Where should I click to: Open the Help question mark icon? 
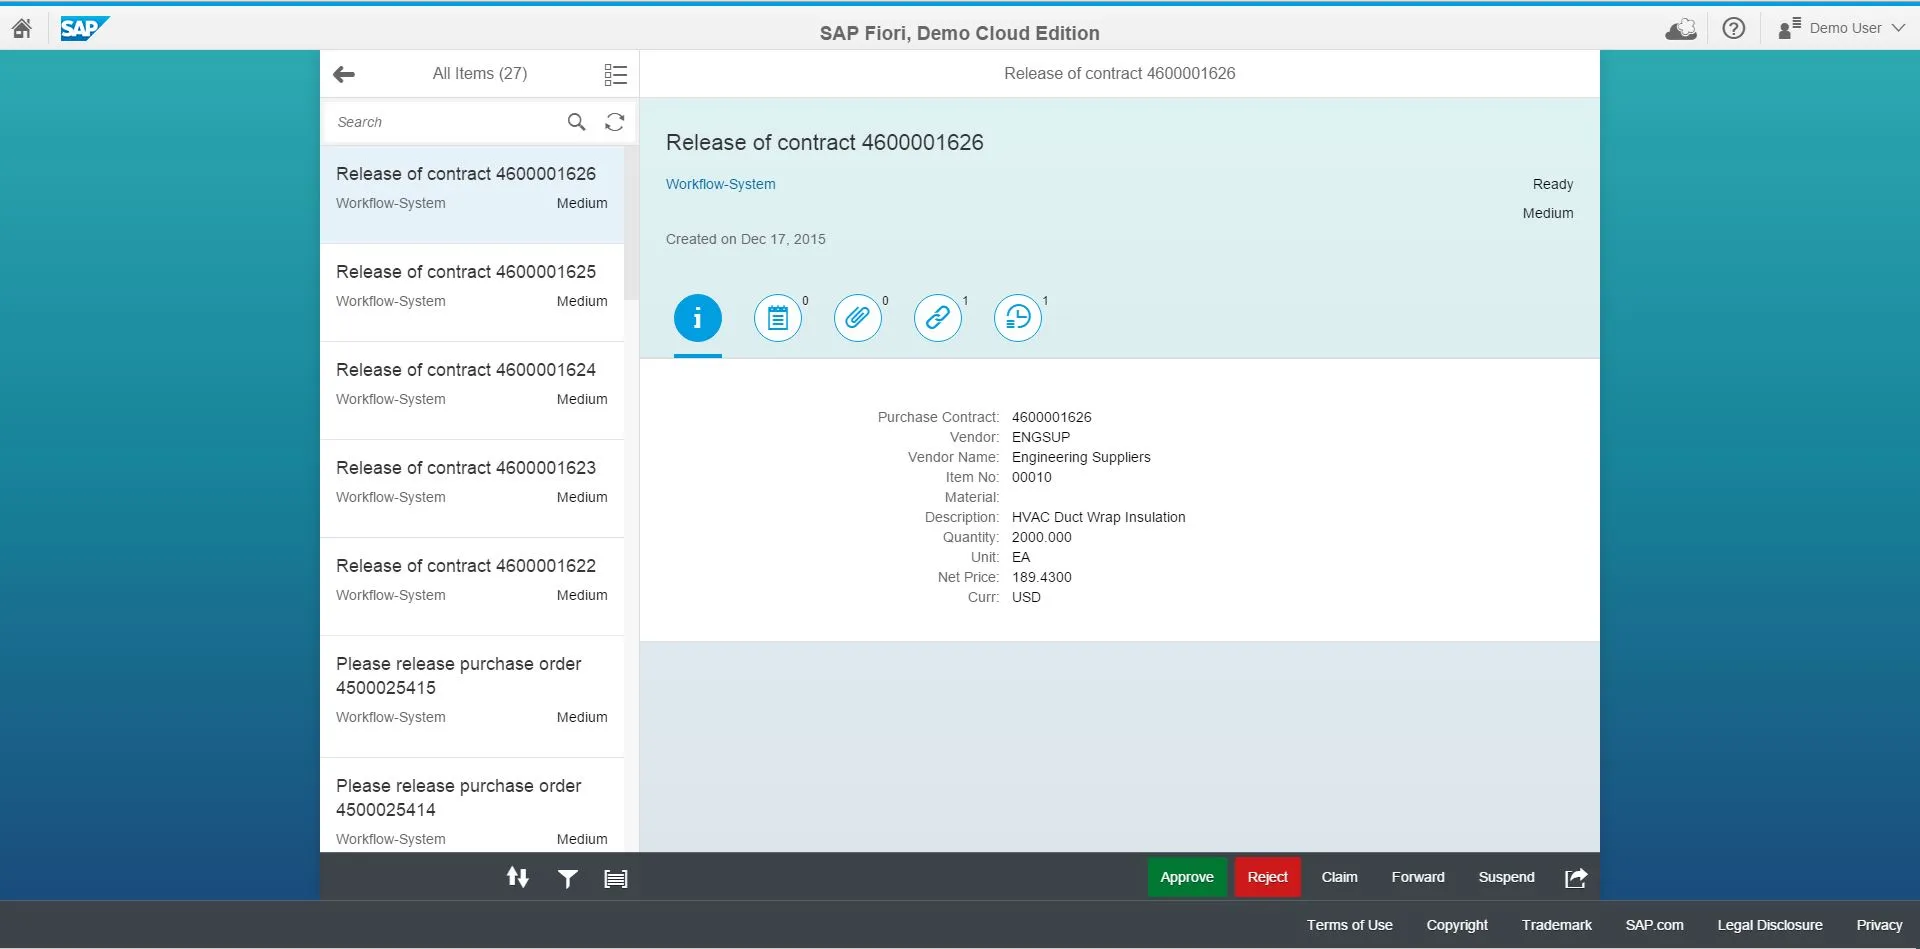point(1734,28)
